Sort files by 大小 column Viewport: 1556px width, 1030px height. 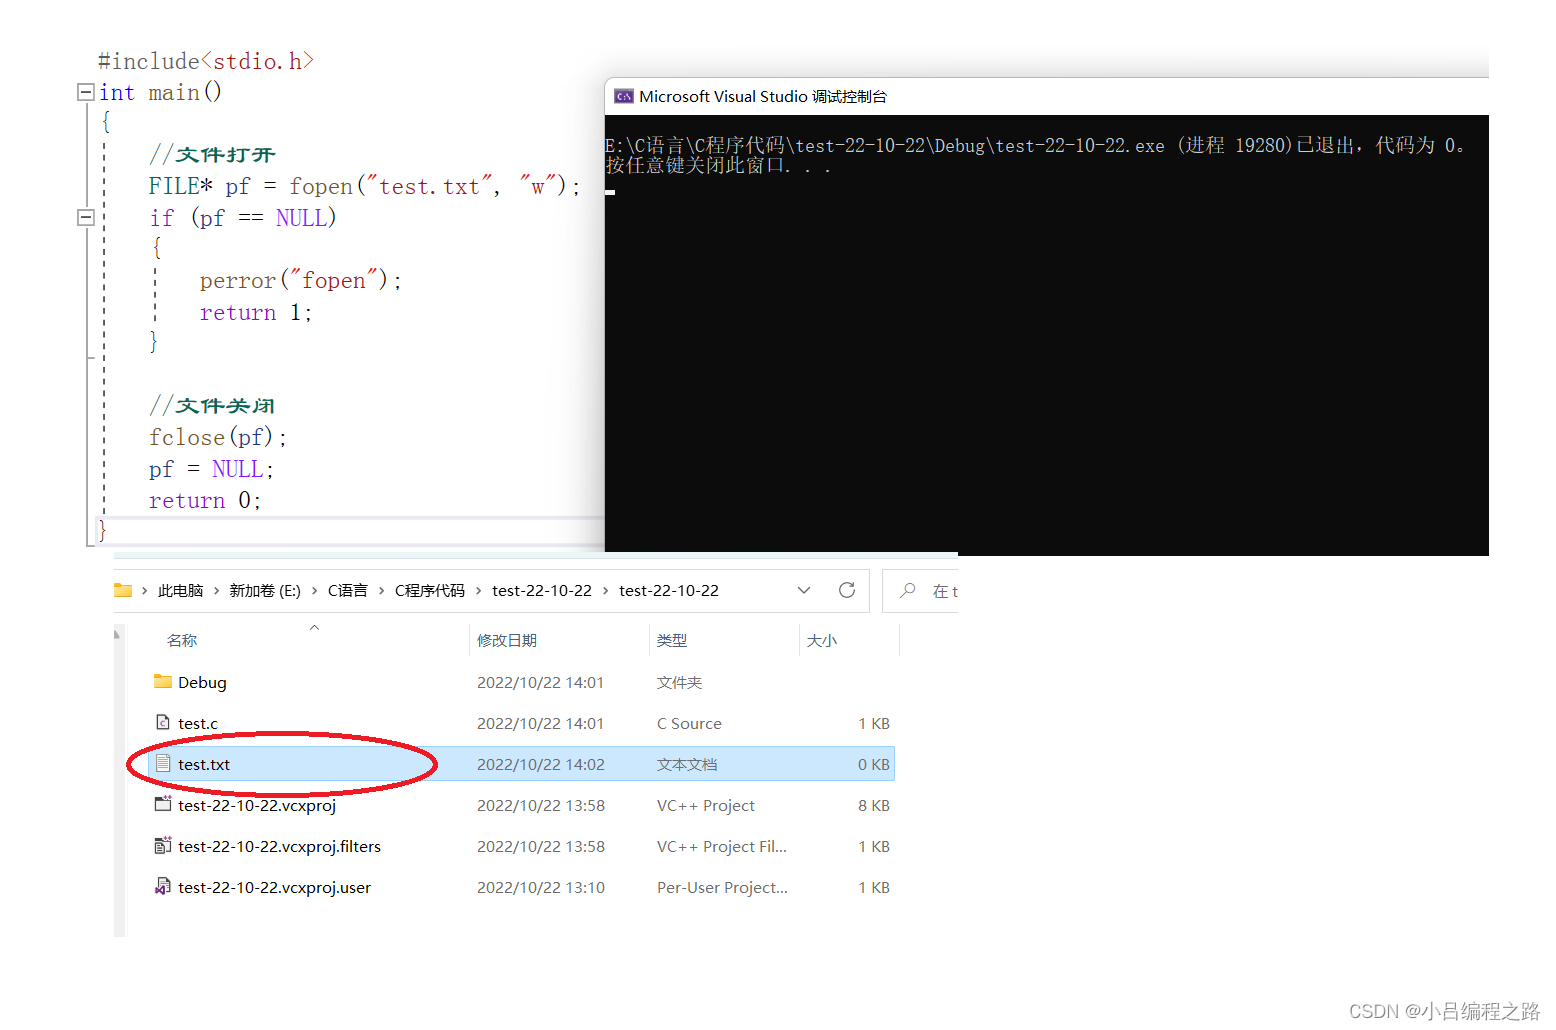pos(822,640)
